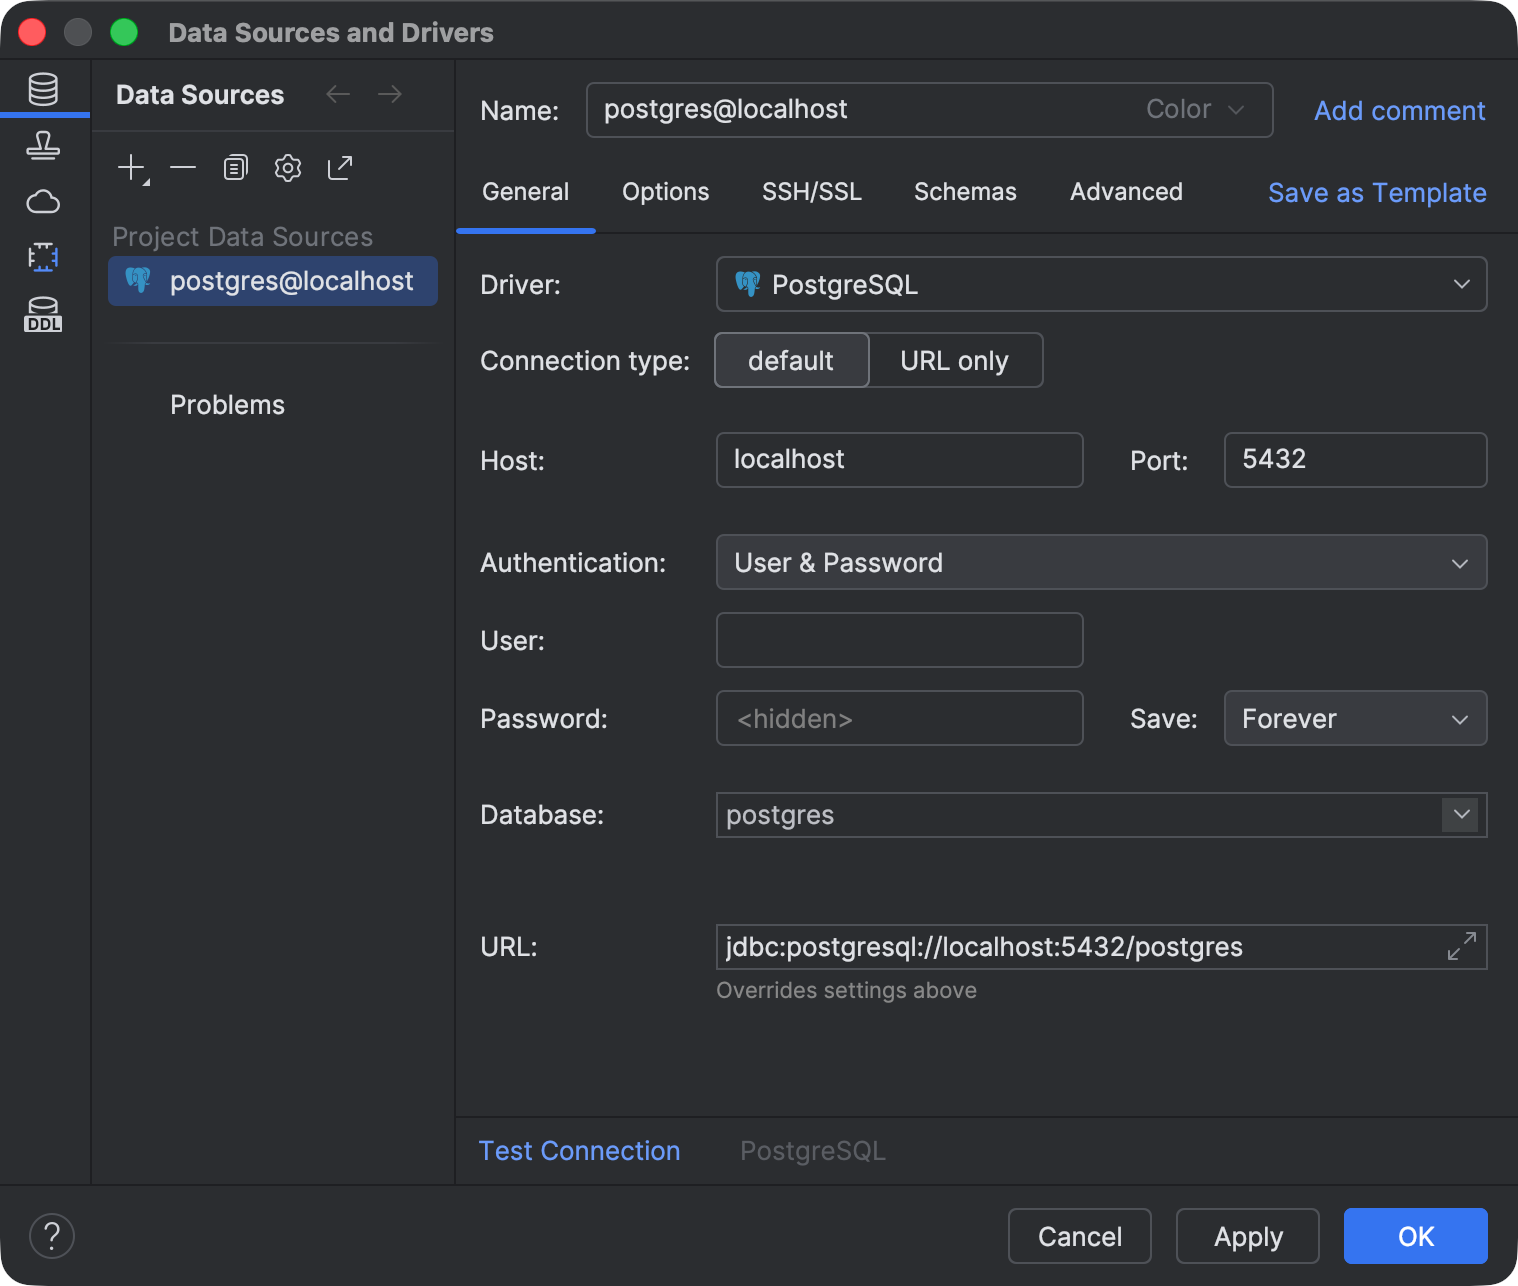
Task: Switch to the Advanced tab
Action: [x=1127, y=191]
